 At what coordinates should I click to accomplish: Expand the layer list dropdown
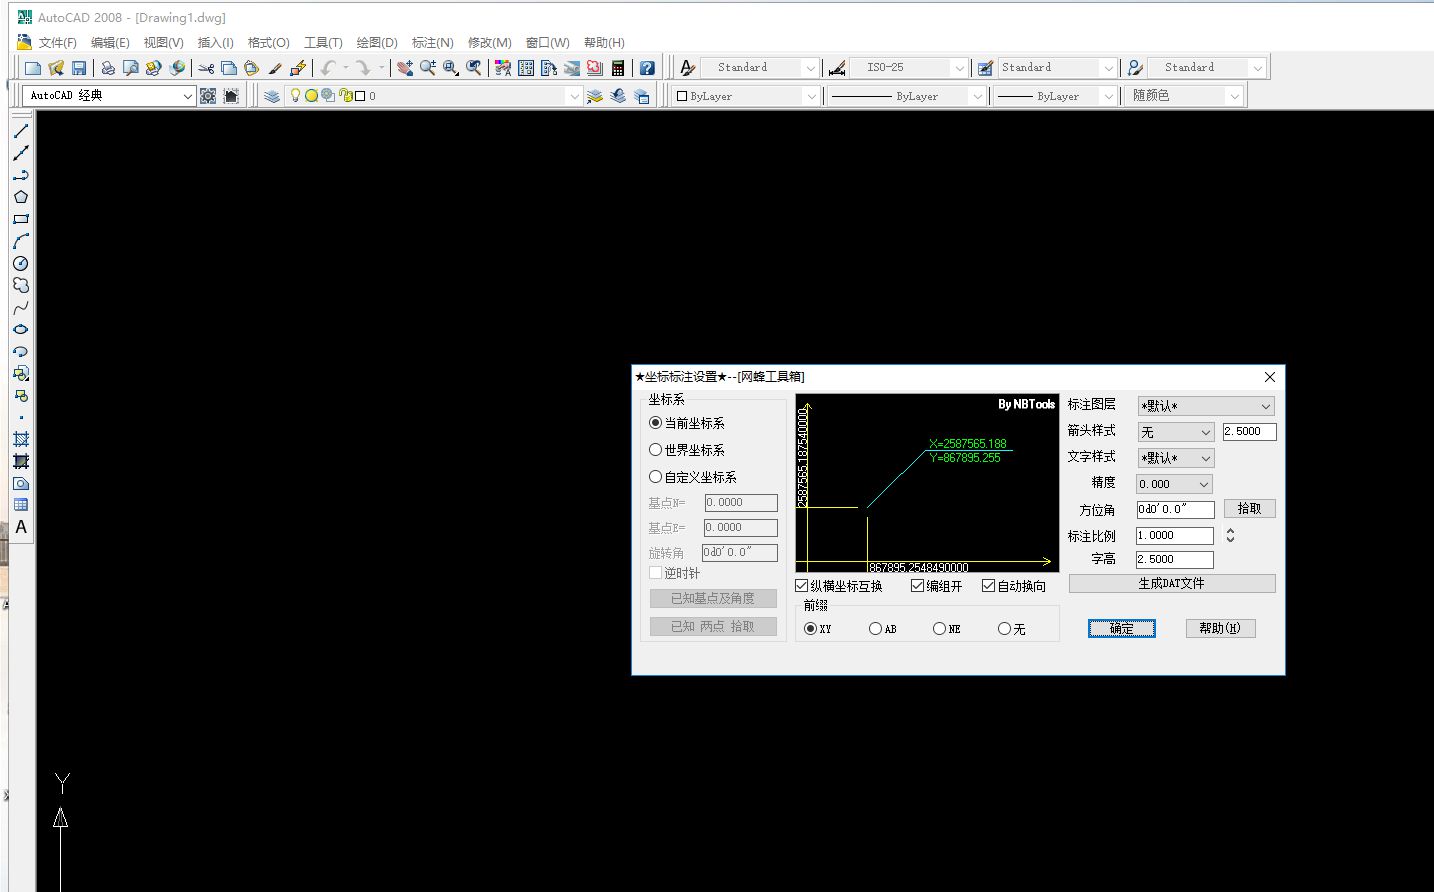(x=574, y=96)
